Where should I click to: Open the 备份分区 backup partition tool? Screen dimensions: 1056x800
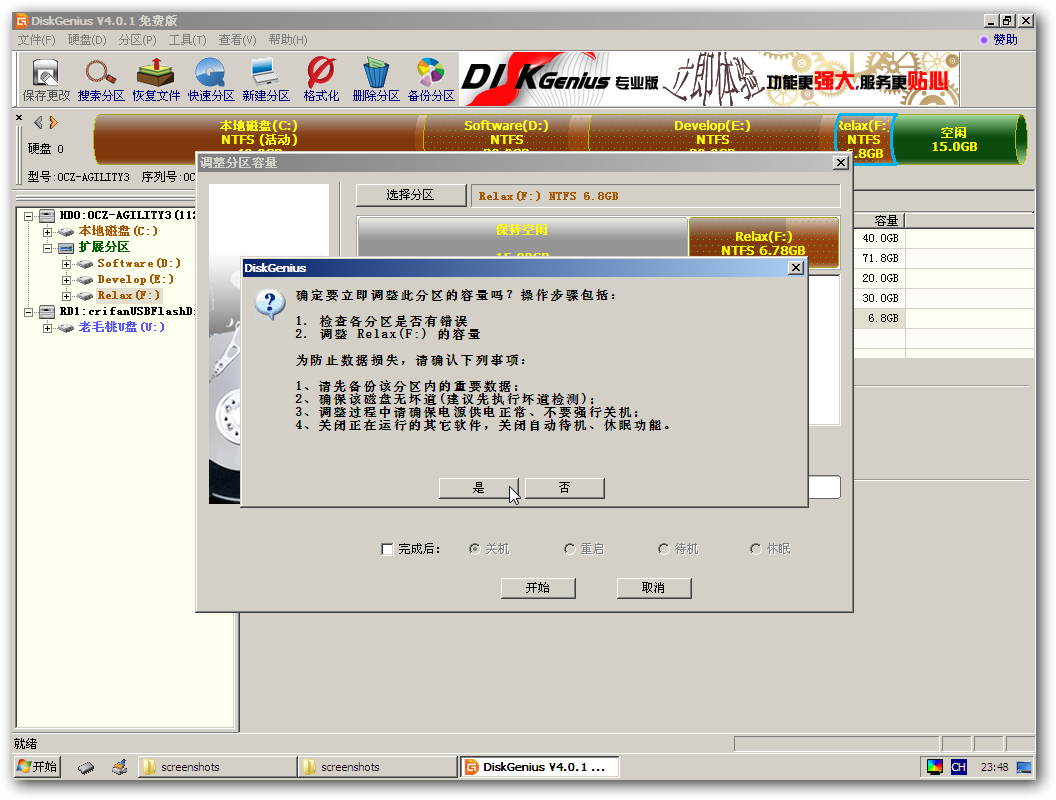(431, 79)
